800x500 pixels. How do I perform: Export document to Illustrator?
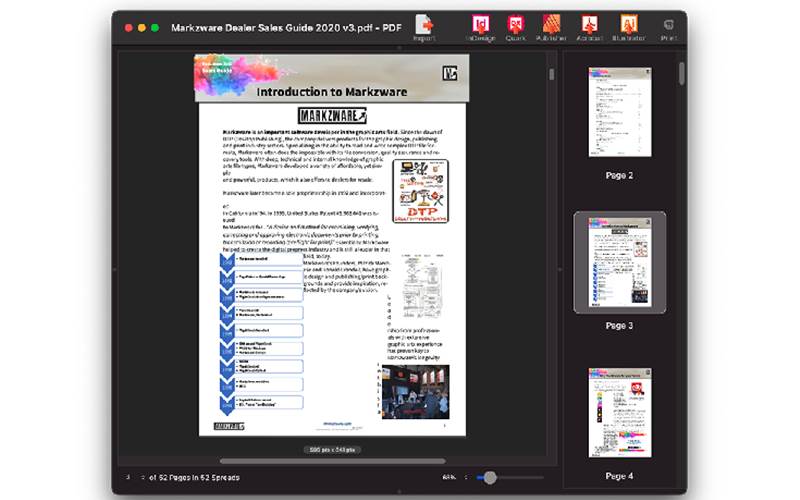point(629,25)
